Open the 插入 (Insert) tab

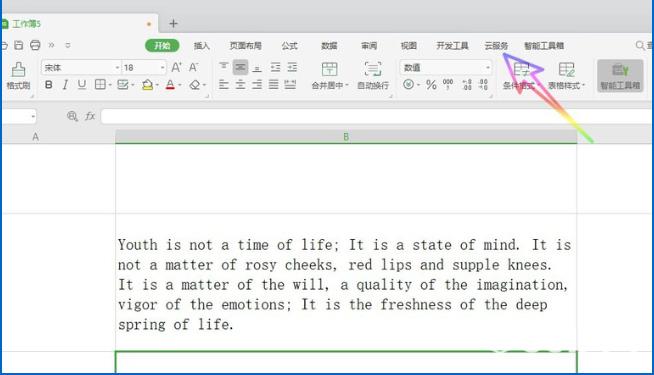[201, 46]
